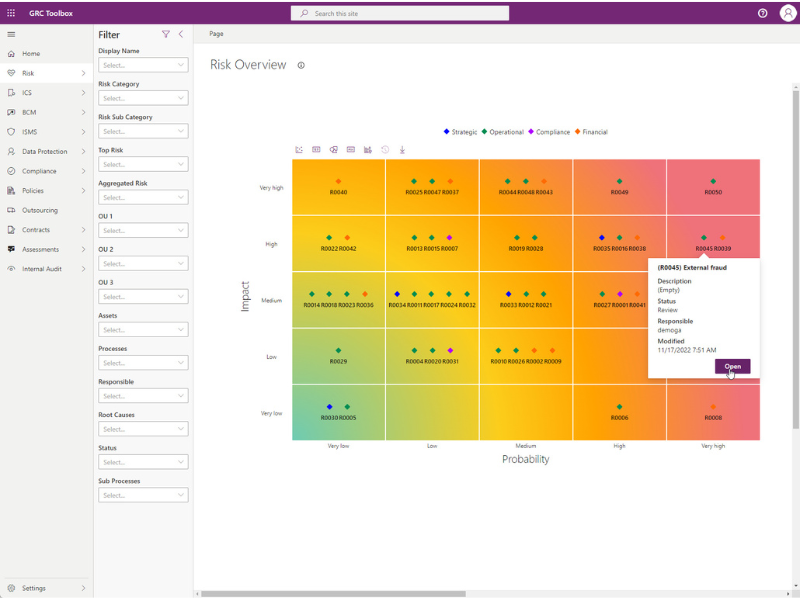Collapse the Filter panel with the arrow
This screenshot has width=800, height=600.
point(181,34)
